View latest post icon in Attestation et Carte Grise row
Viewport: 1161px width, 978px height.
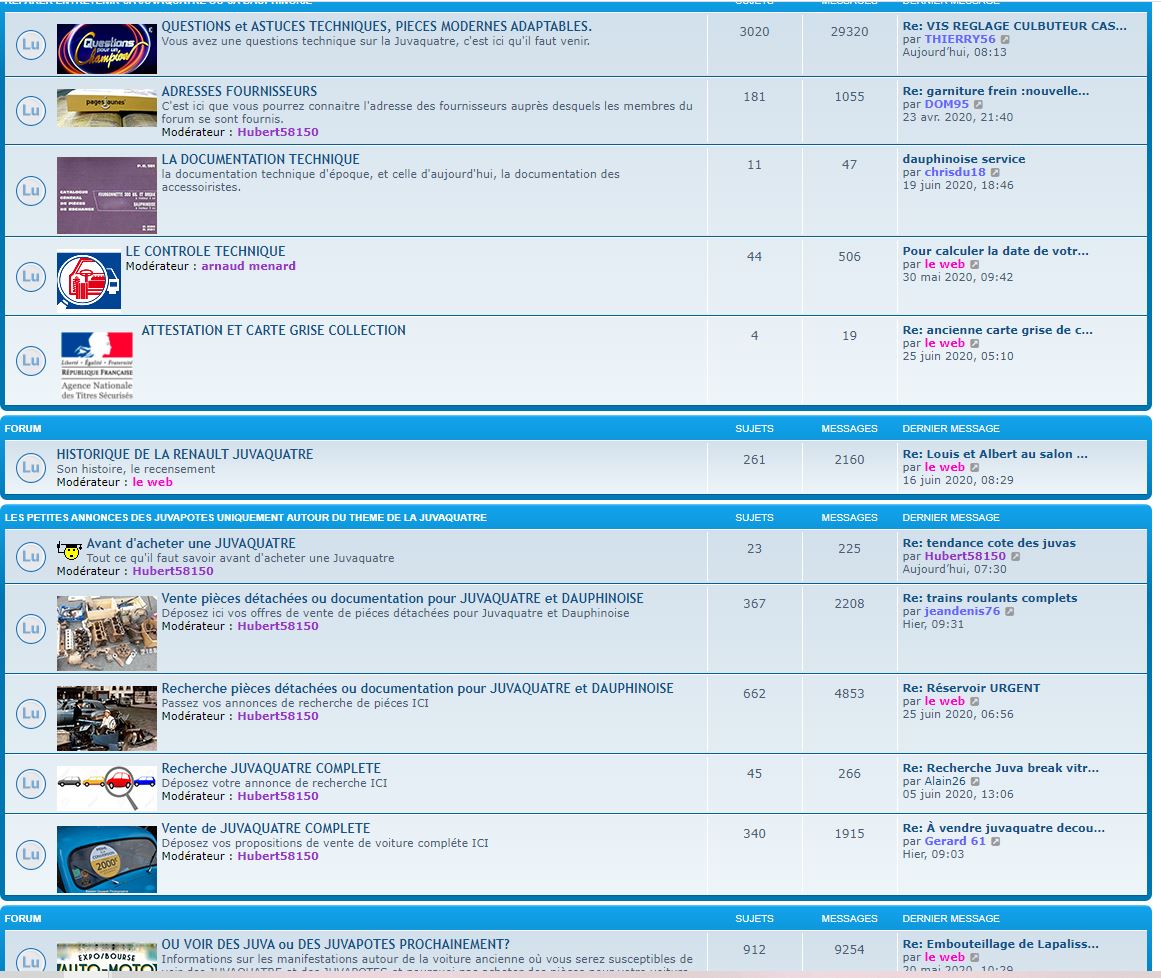974,344
